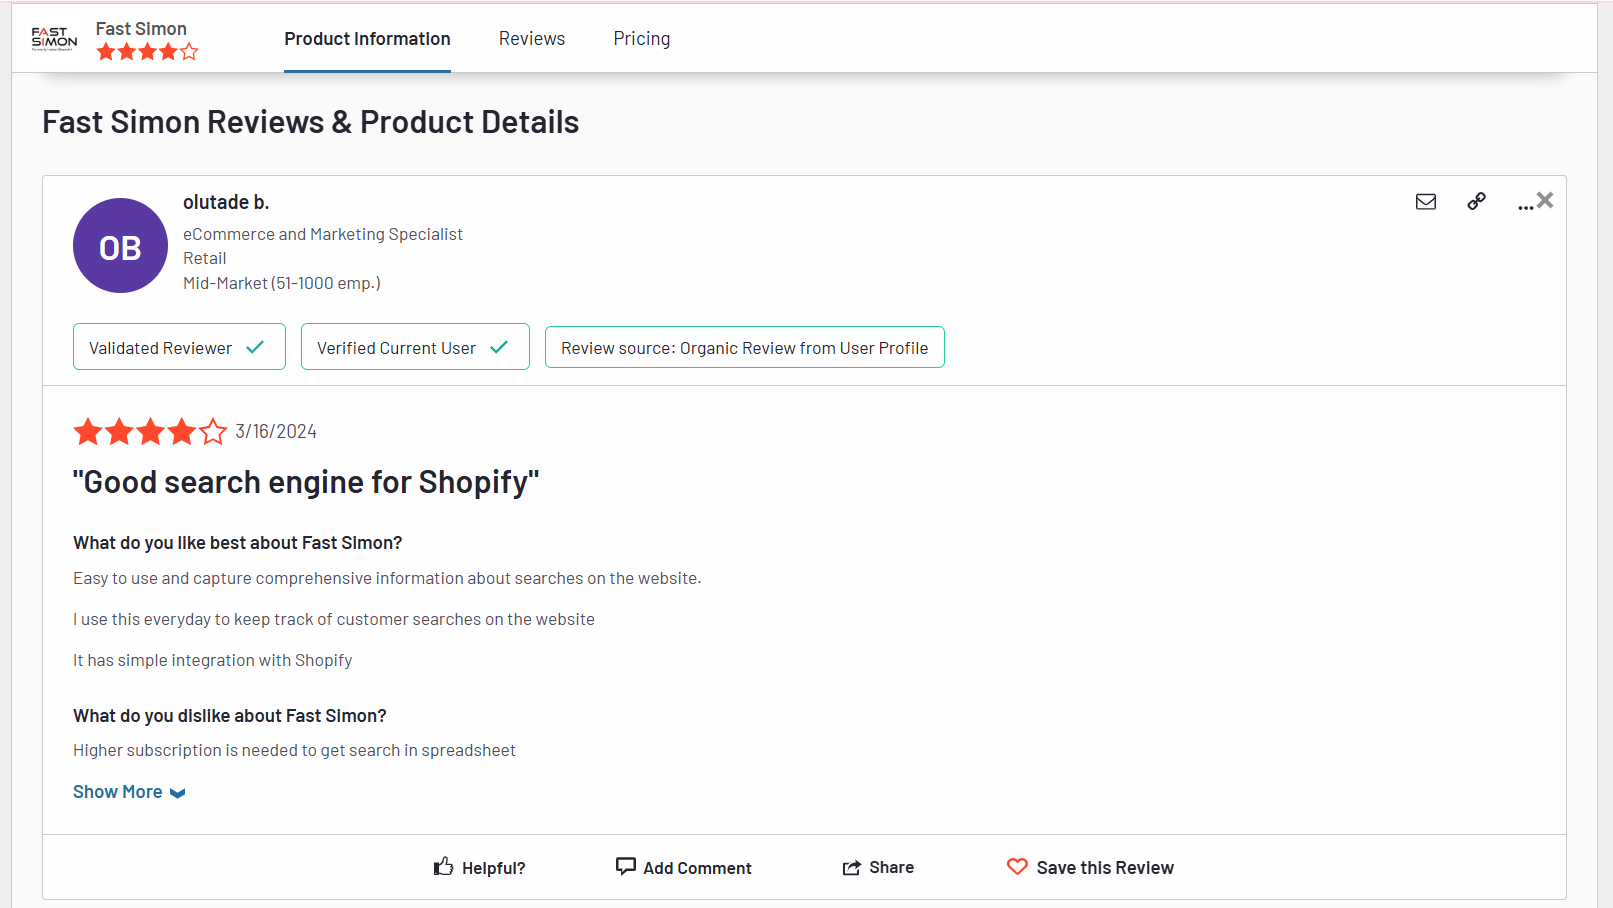Select the Product Information tab
Viewport: 1613px width, 908px height.
pyautogui.click(x=367, y=39)
